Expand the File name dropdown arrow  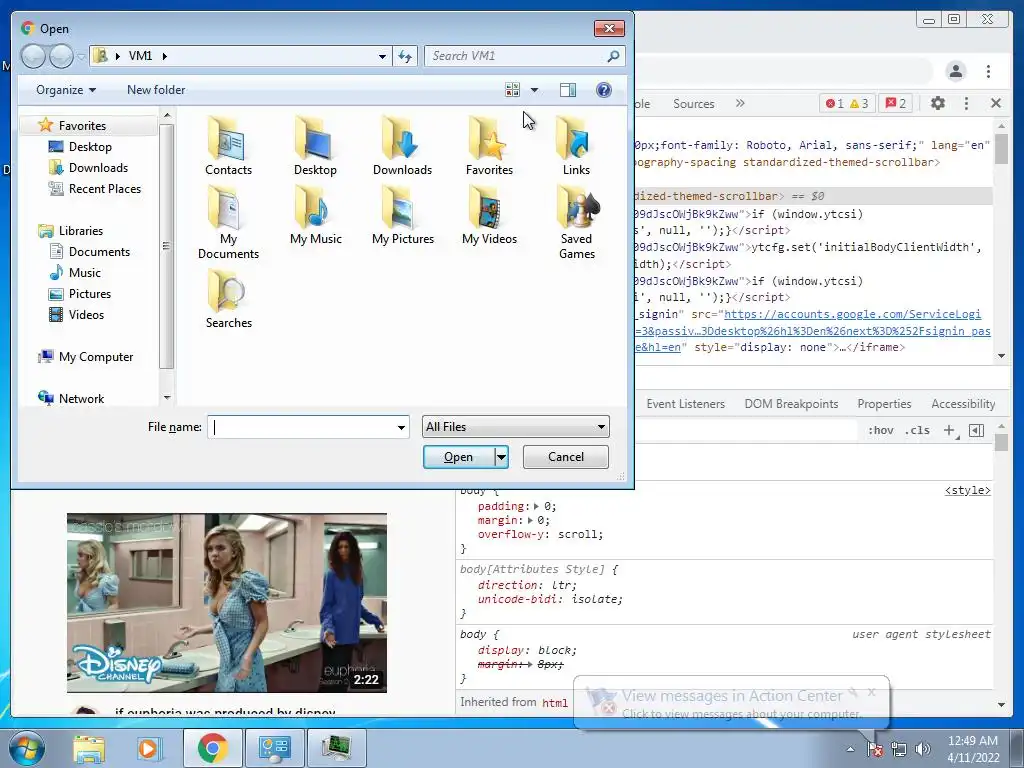point(401,427)
